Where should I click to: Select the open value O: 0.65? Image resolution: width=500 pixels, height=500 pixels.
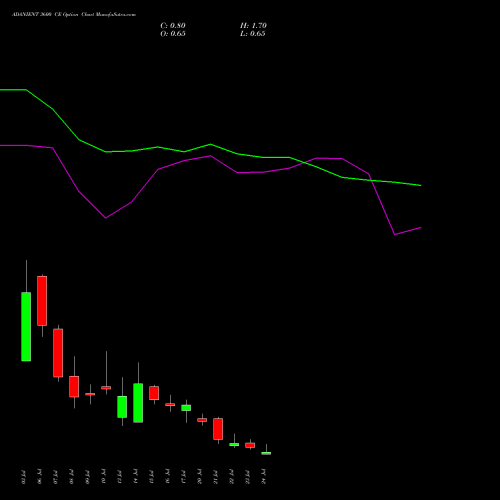tap(173, 34)
